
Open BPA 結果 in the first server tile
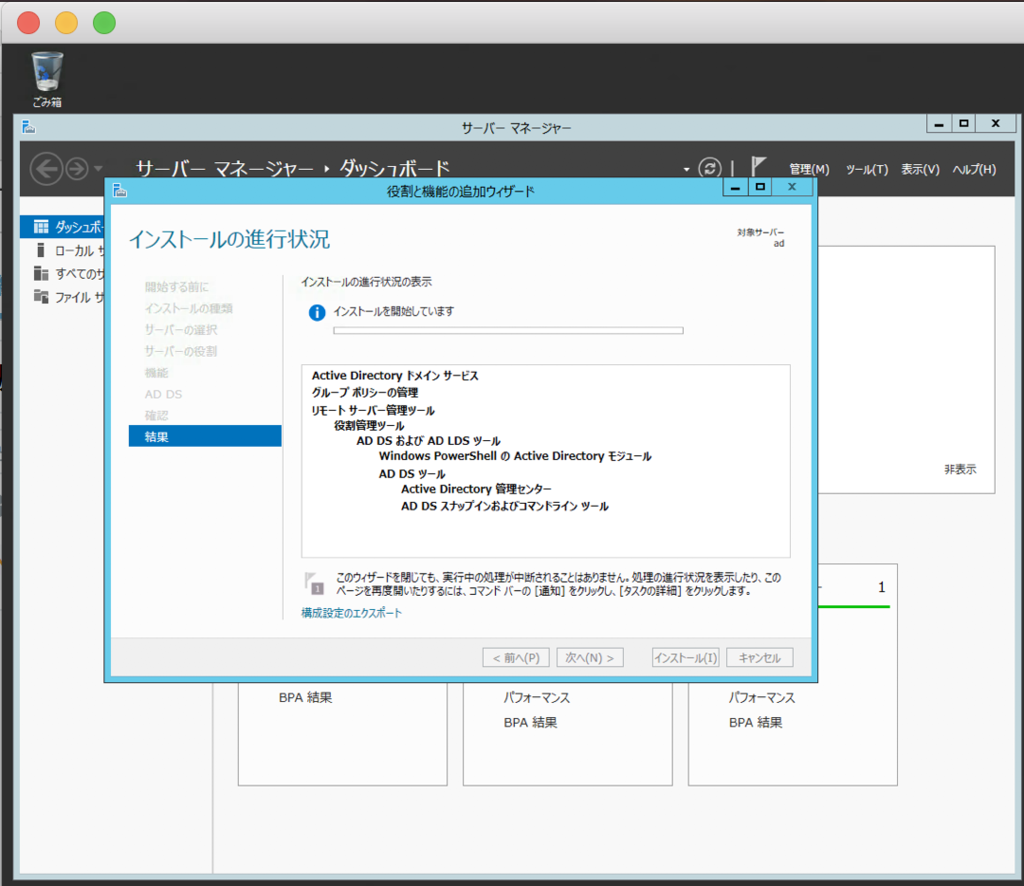click(306, 697)
